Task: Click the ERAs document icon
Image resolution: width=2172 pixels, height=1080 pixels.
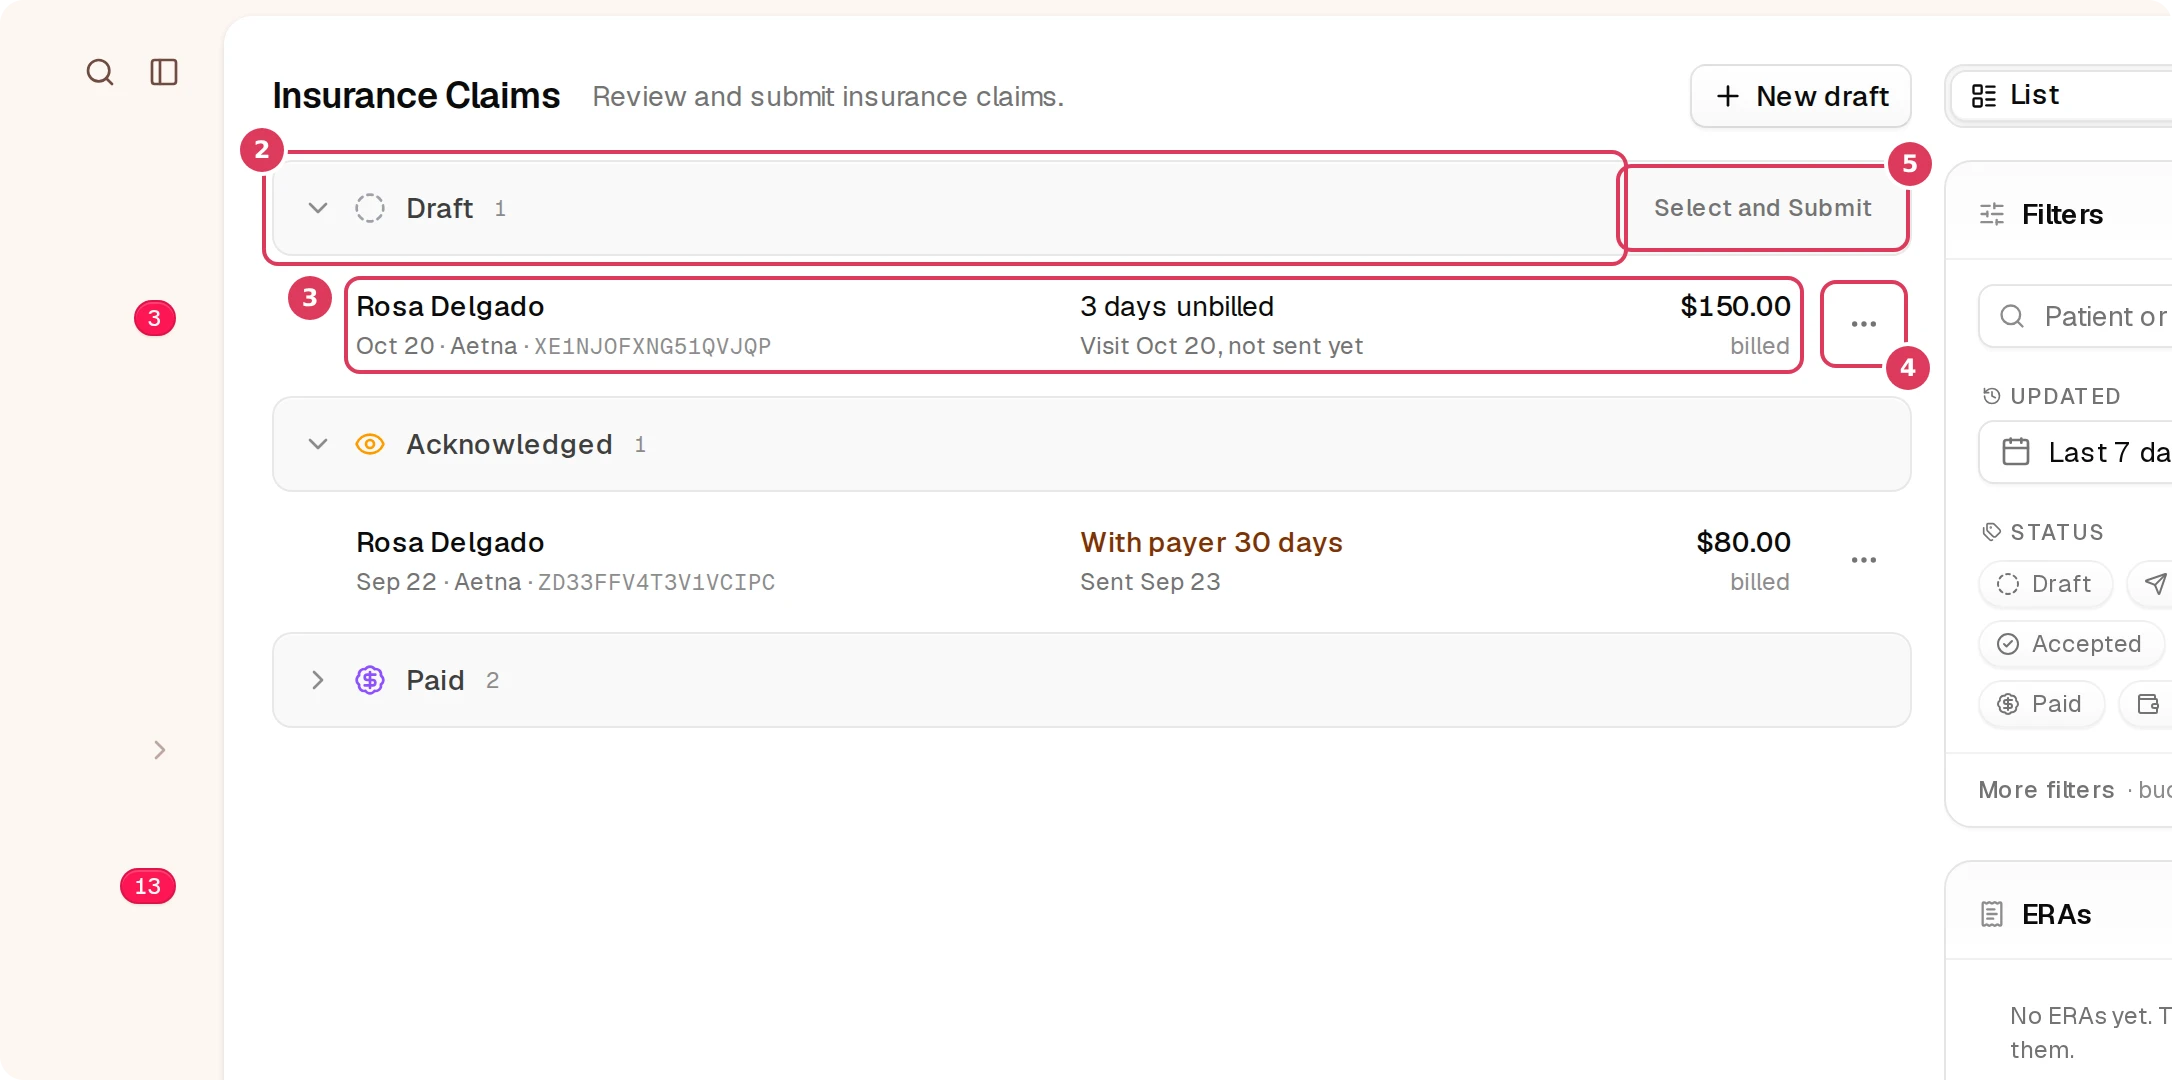Action: click(1992, 914)
